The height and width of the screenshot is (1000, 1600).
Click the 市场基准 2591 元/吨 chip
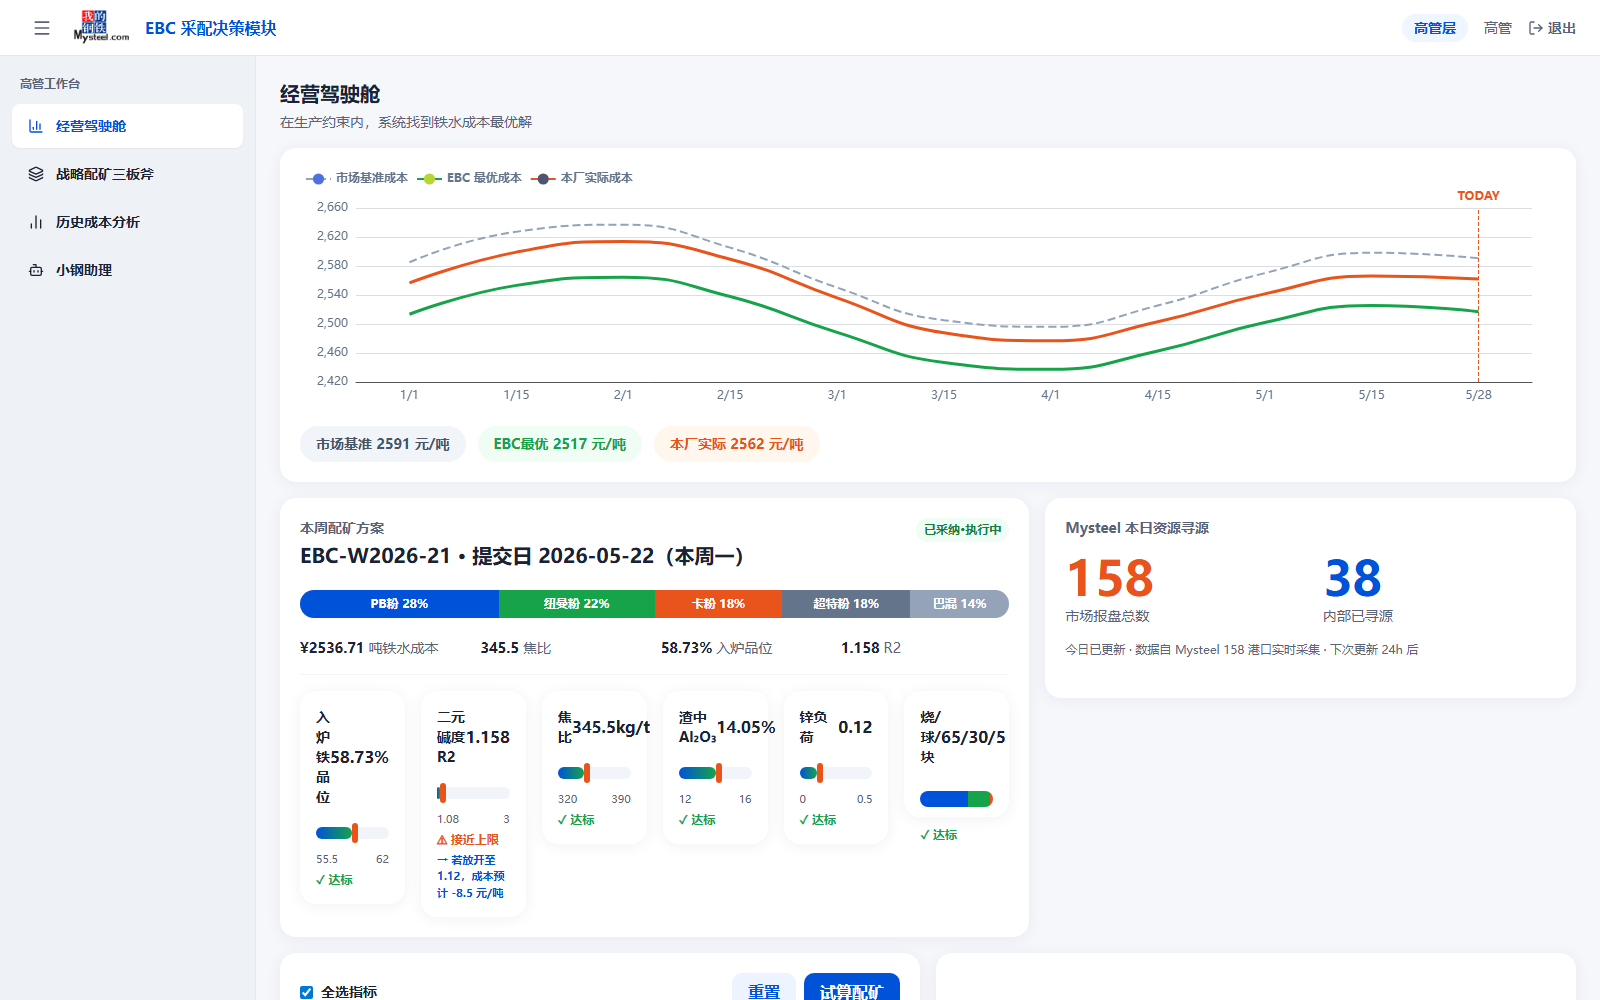pyautogui.click(x=383, y=444)
